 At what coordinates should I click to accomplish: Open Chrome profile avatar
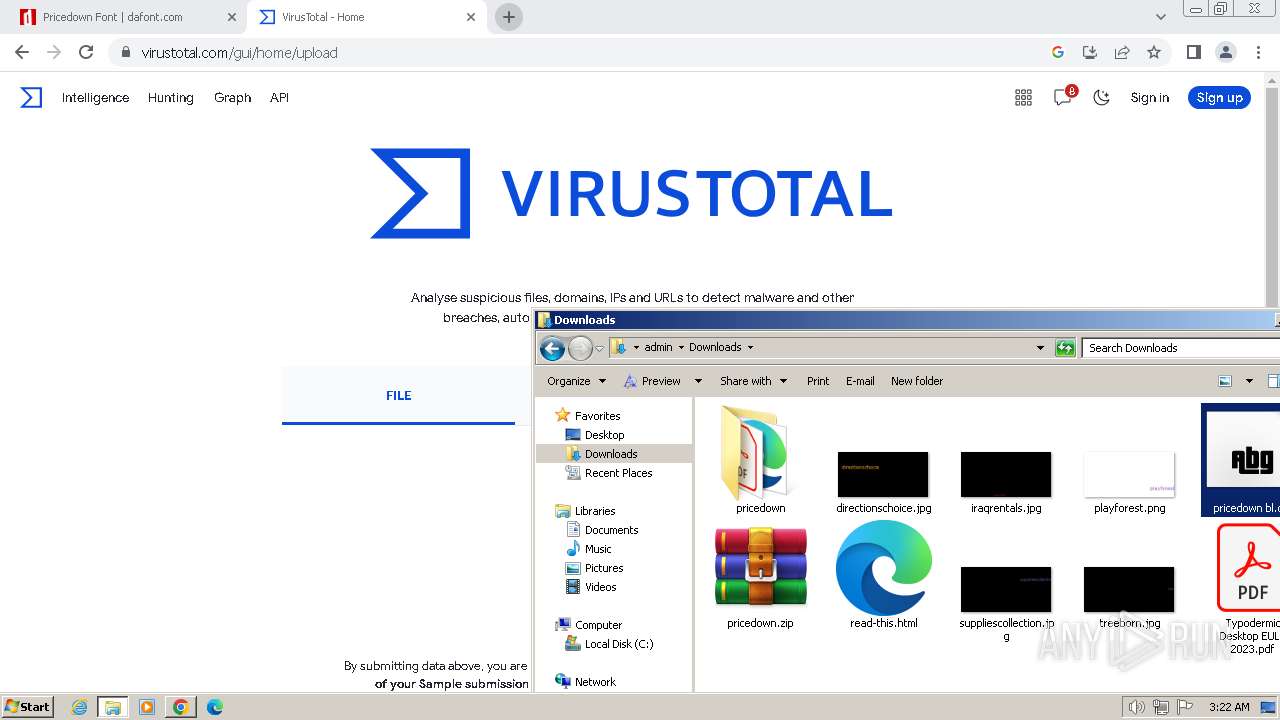click(1225, 52)
